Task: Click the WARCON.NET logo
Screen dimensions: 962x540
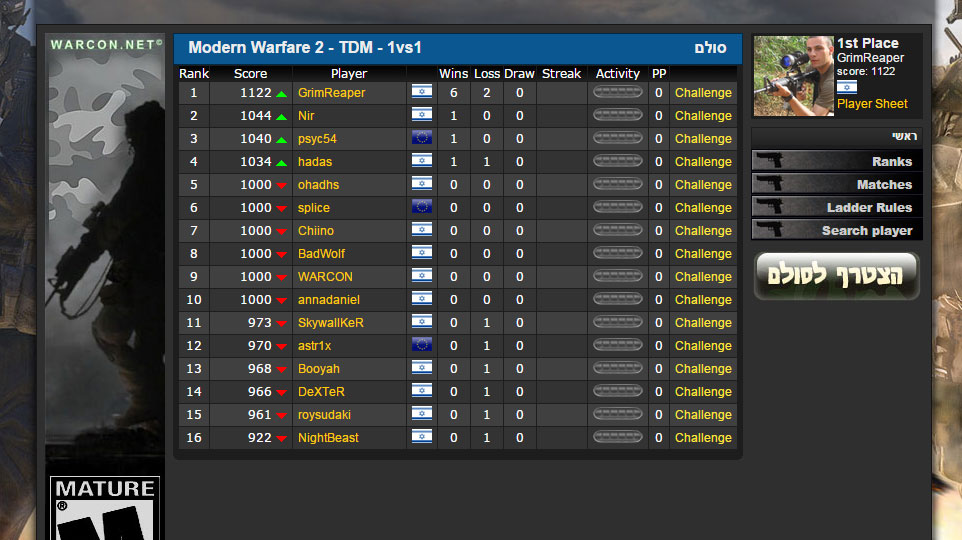Action: pyautogui.click(x=106, y=45)
